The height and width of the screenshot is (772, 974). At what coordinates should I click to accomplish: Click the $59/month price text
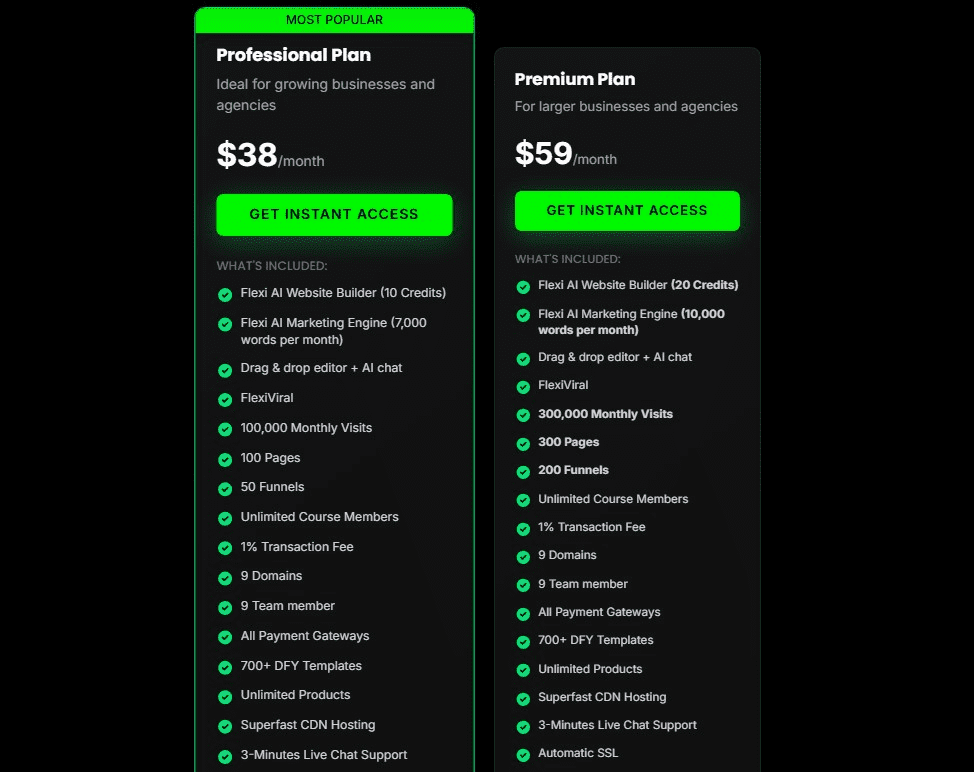point(565,154)
